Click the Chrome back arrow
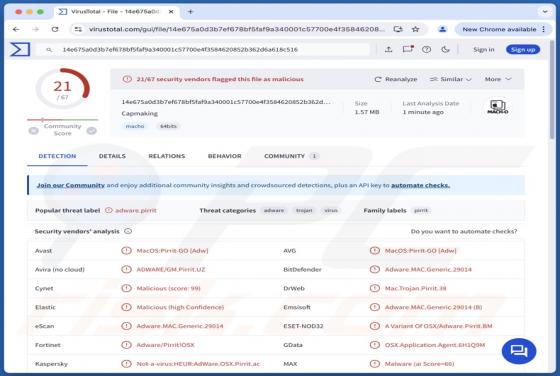 tap(16, 29)
